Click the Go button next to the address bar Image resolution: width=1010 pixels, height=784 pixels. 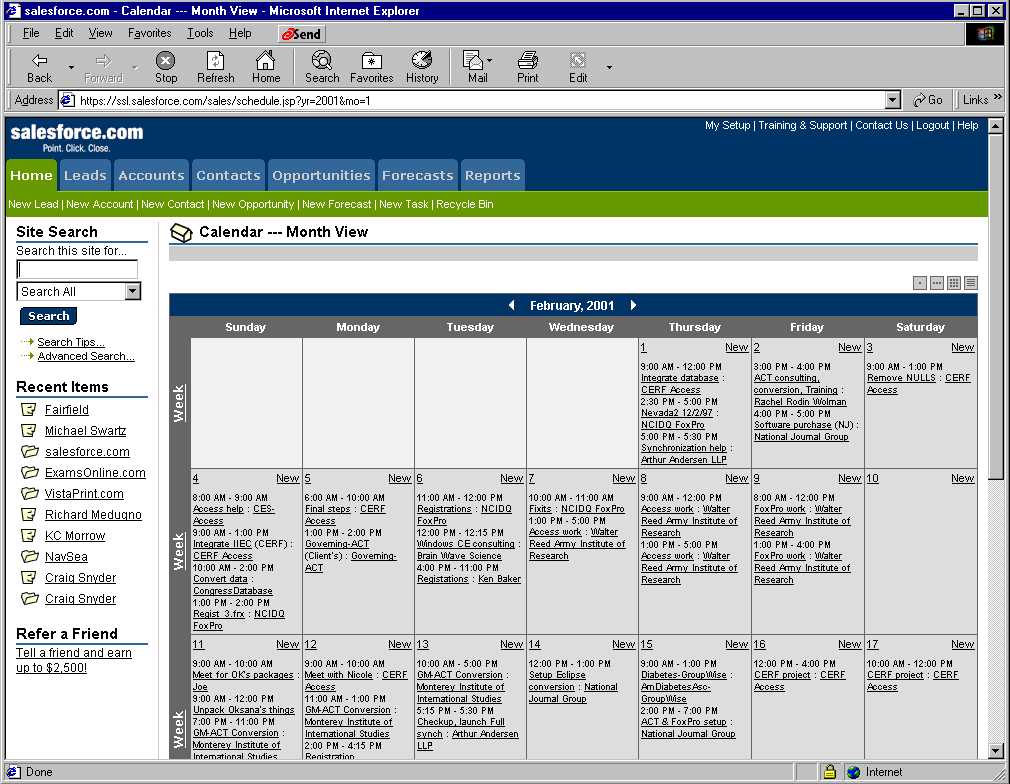[928, 100]
